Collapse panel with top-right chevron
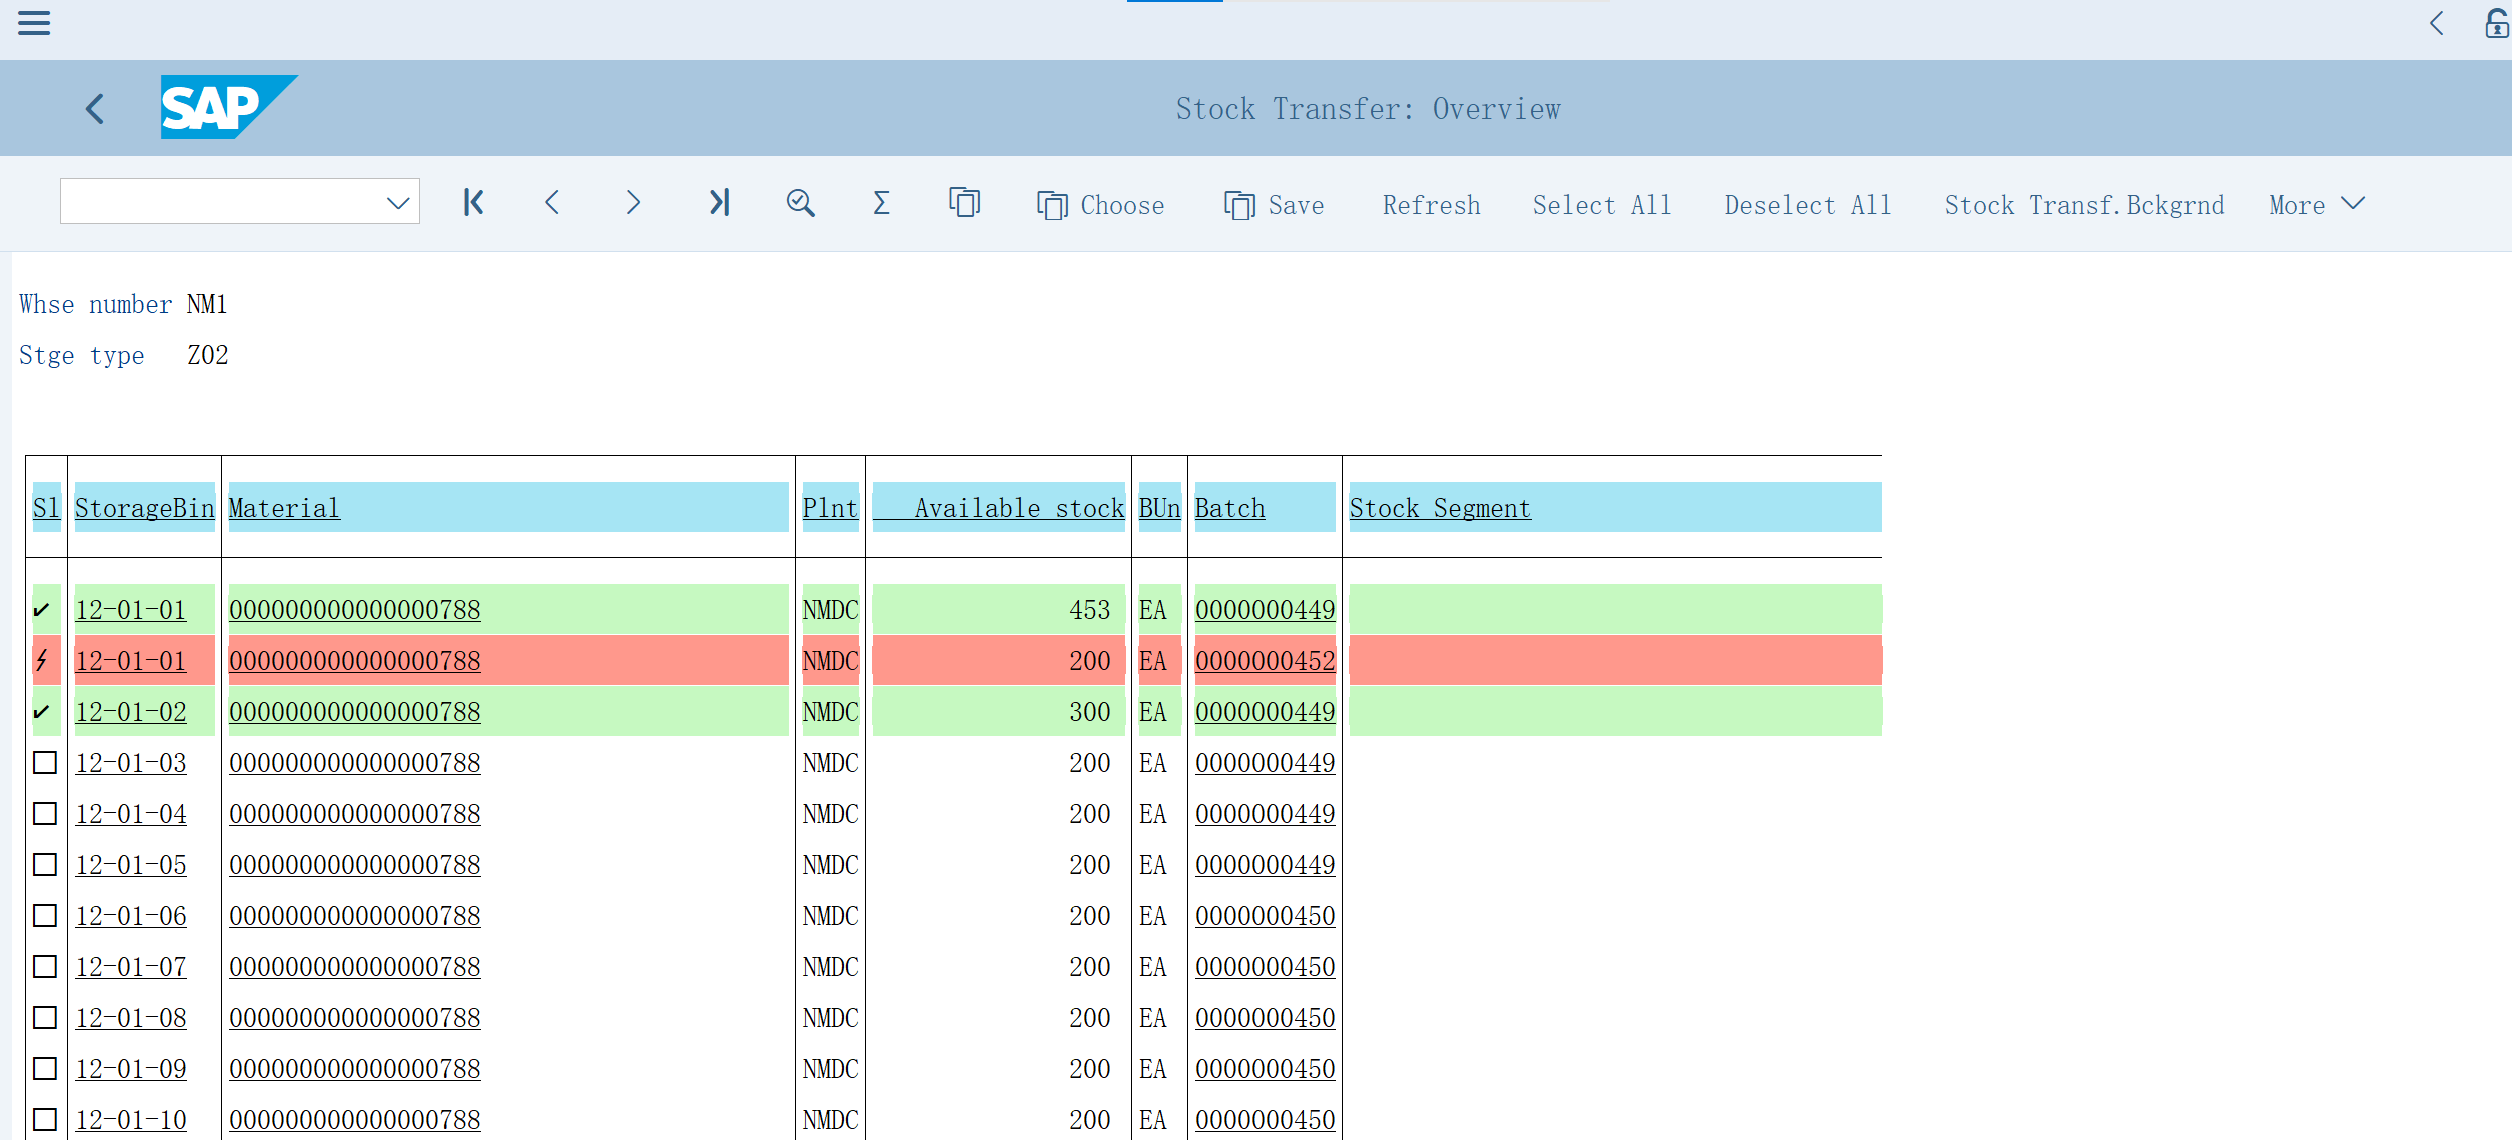 pos(2437,23)
